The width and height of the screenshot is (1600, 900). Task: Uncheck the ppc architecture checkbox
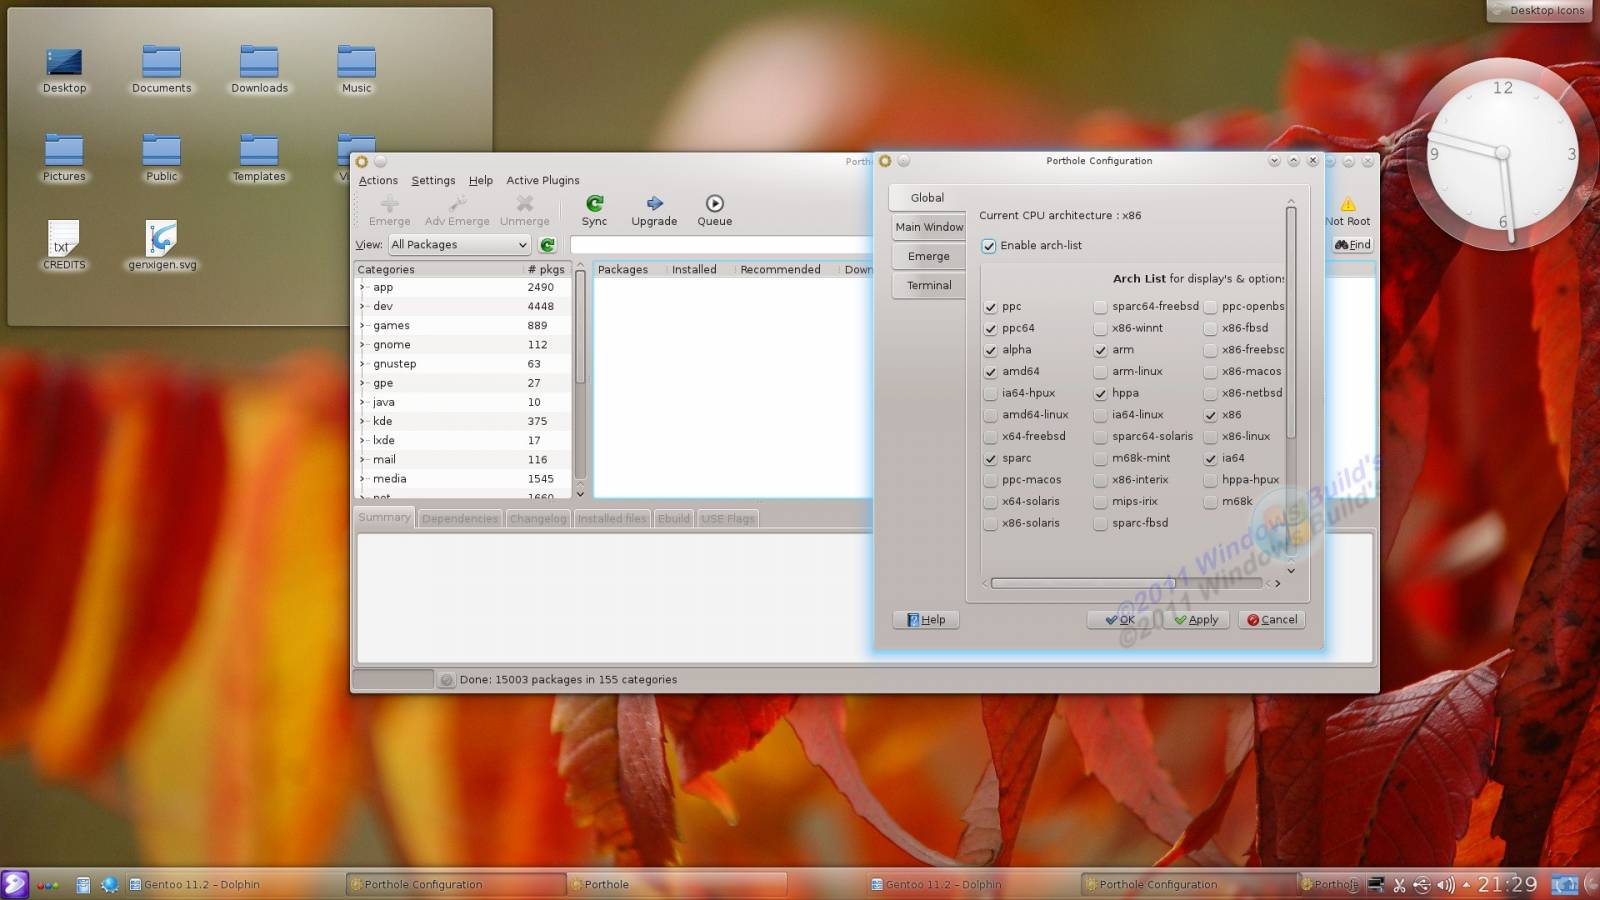click(990, 307)
